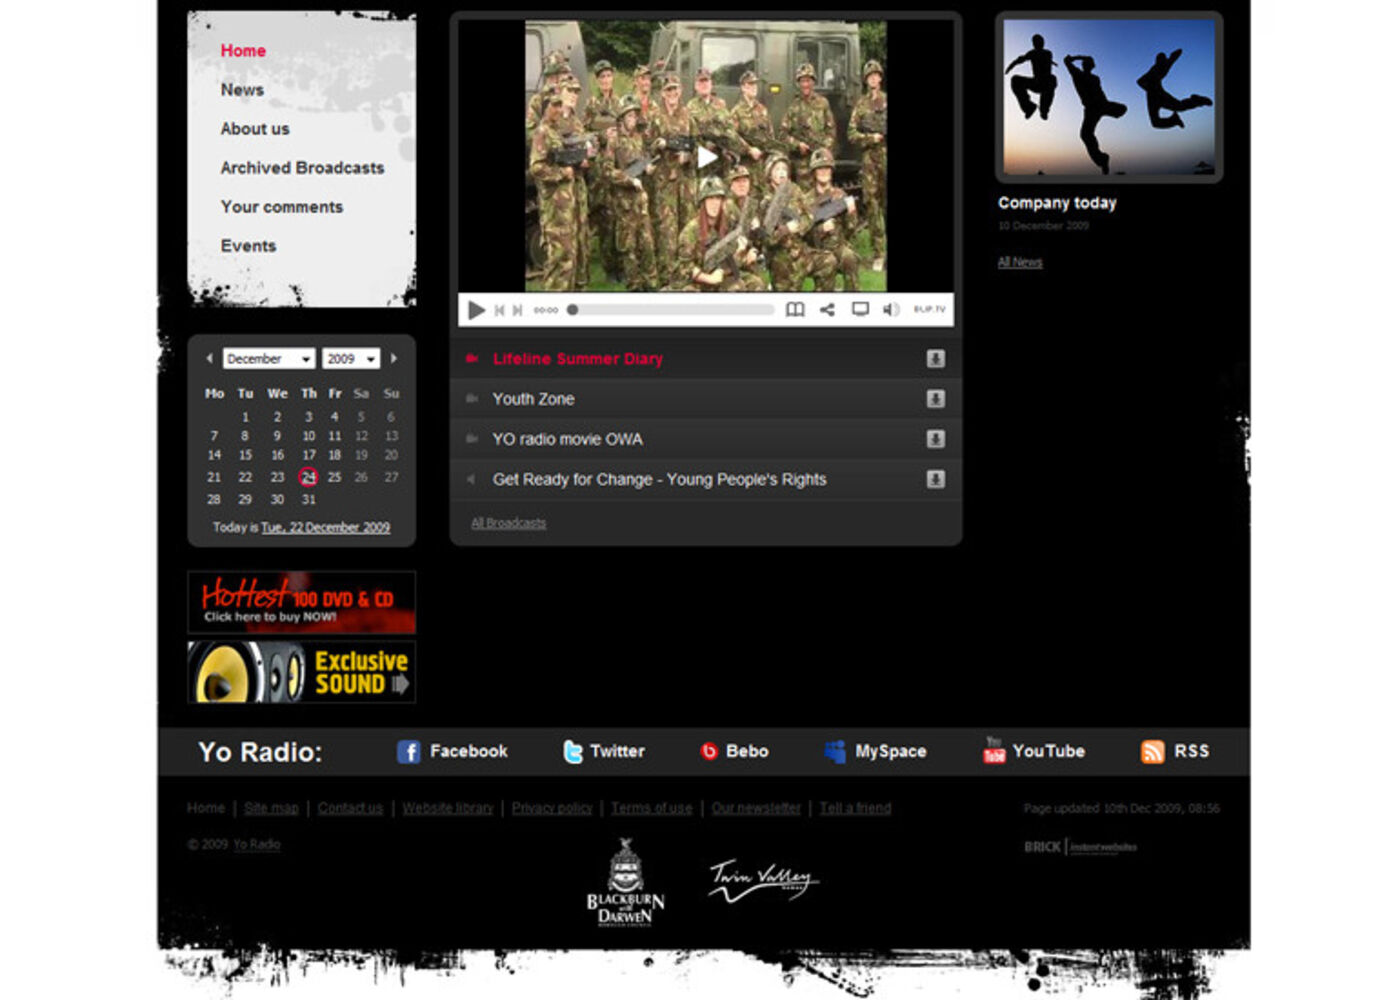The height and width of the screenshot is (1000, 1400).
Task: Open the 2009 year dropdown
Action: pyautogui.click(x=350, y=358)
